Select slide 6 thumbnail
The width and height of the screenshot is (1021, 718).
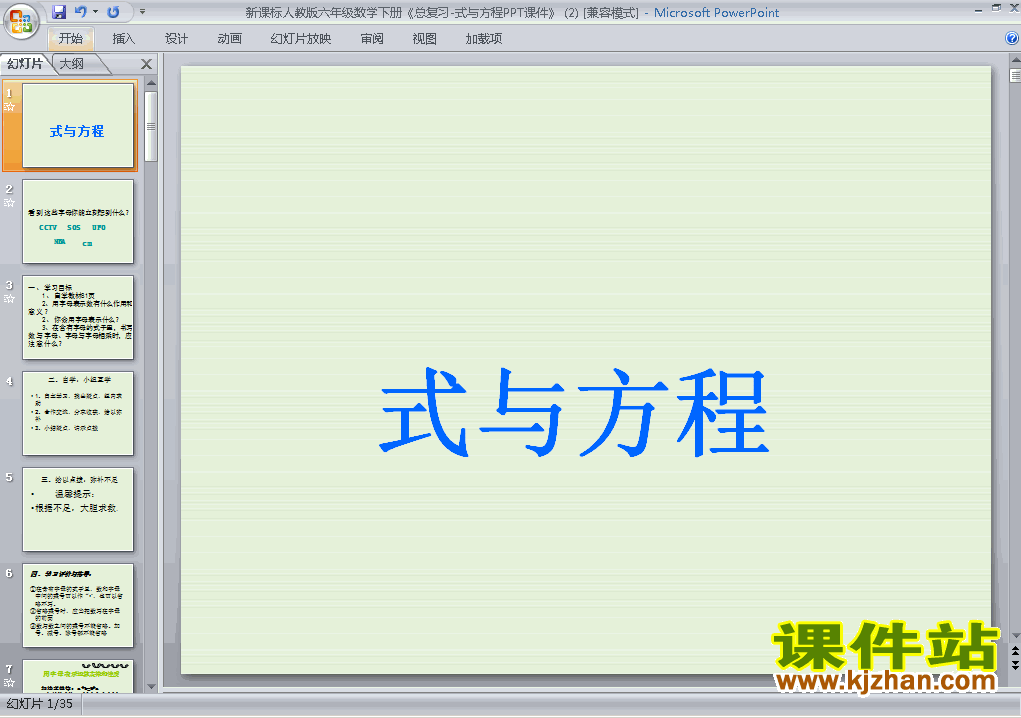click(78, 605)
